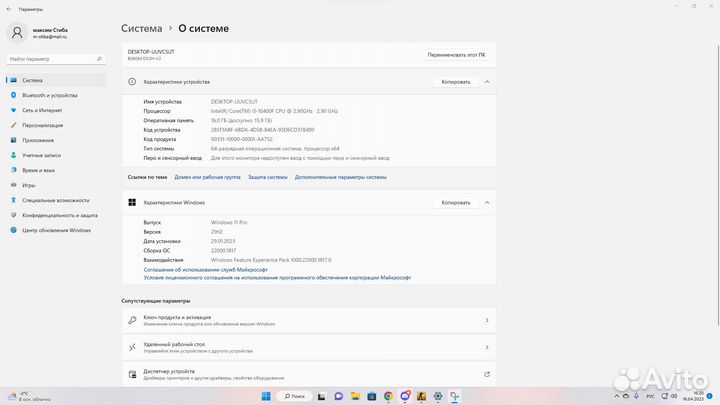Click the user account avatar icon
Screen dimensions: 720x405
click(x=17, y=33)
